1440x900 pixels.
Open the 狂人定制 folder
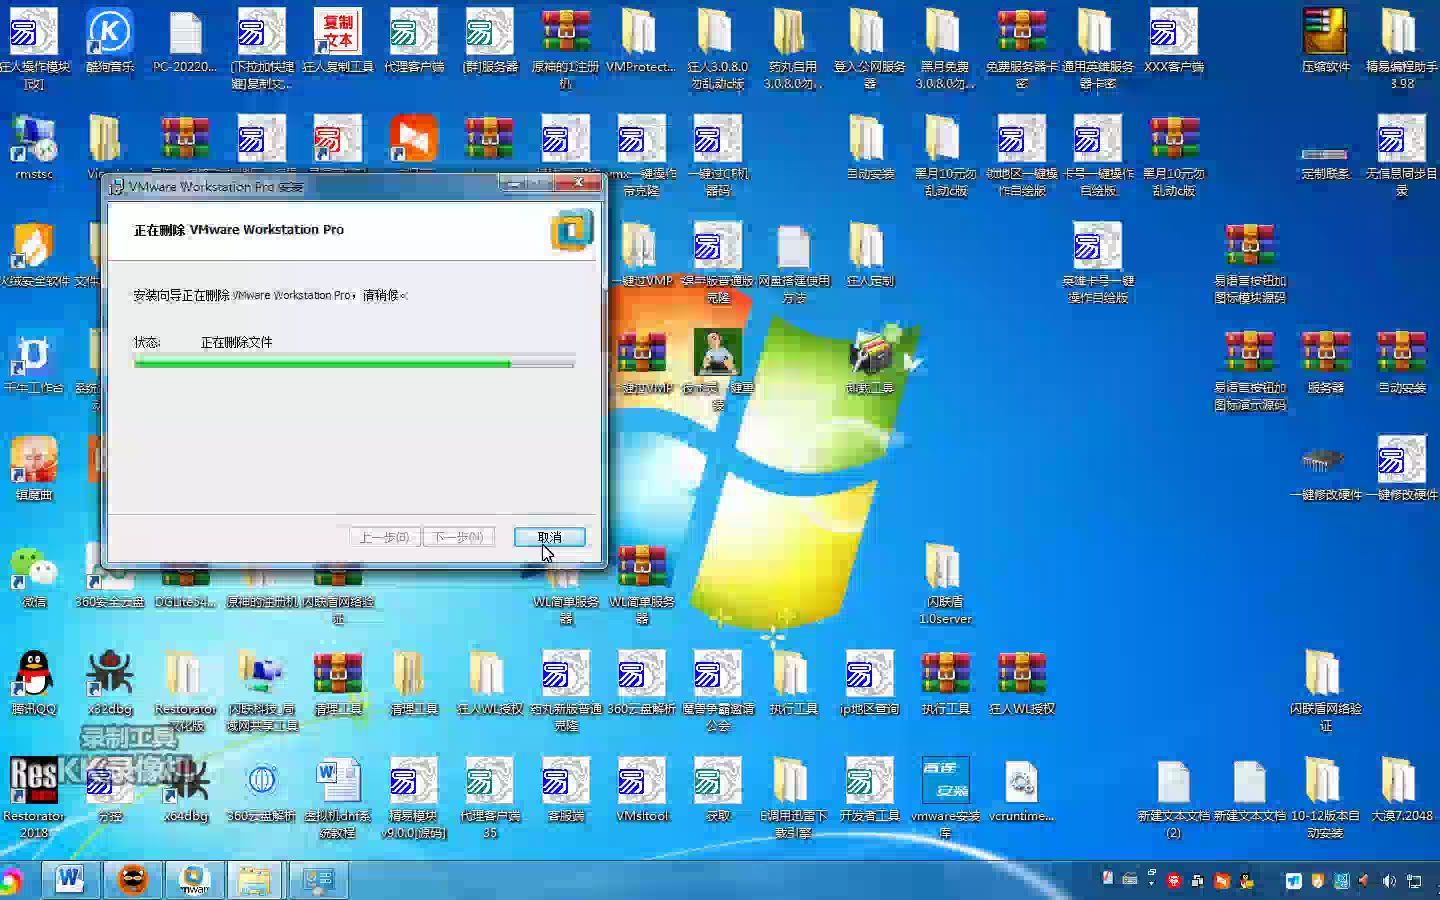point(869,256)
